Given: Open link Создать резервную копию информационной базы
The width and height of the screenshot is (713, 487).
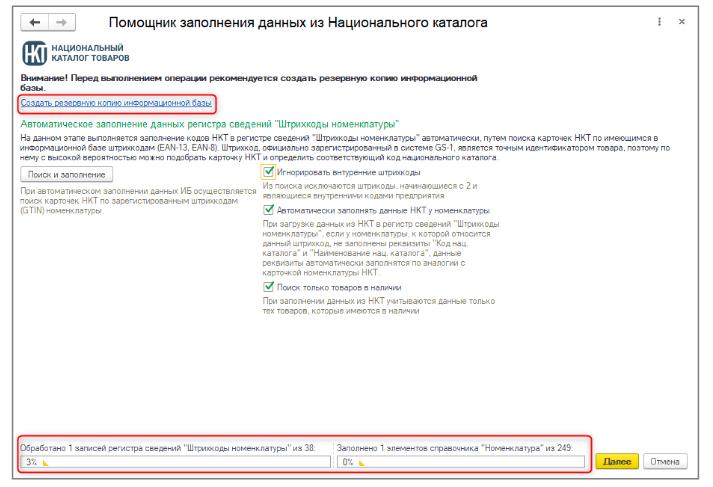Looking at the screenshot, I should tap(116, 103).
